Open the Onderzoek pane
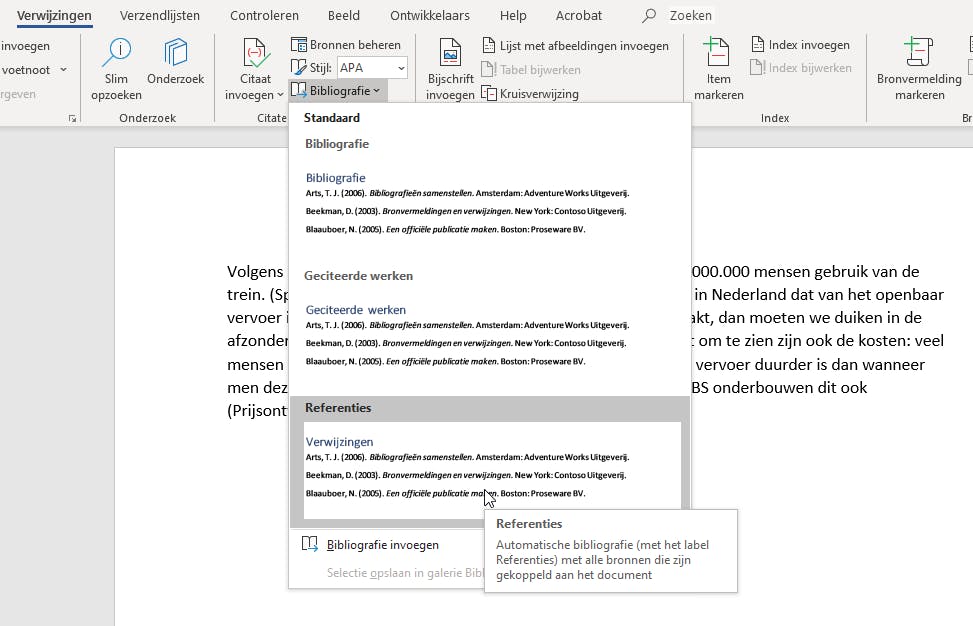 pos(176,62)
